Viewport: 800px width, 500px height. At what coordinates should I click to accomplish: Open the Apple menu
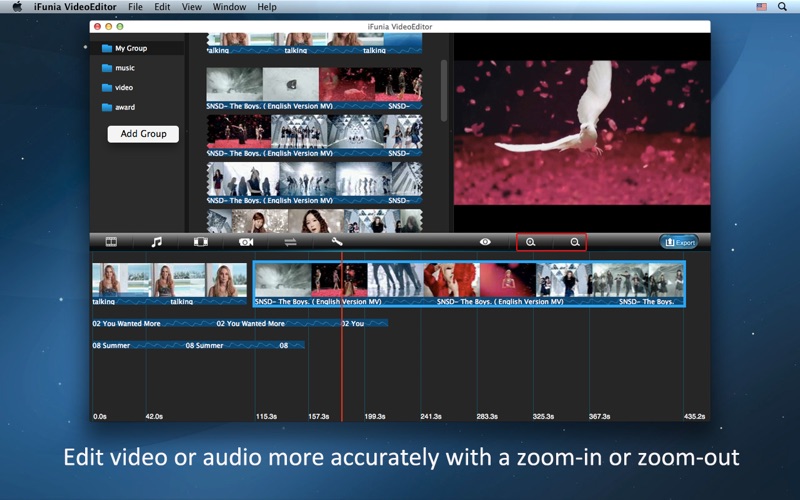click(x=17, y=7)
